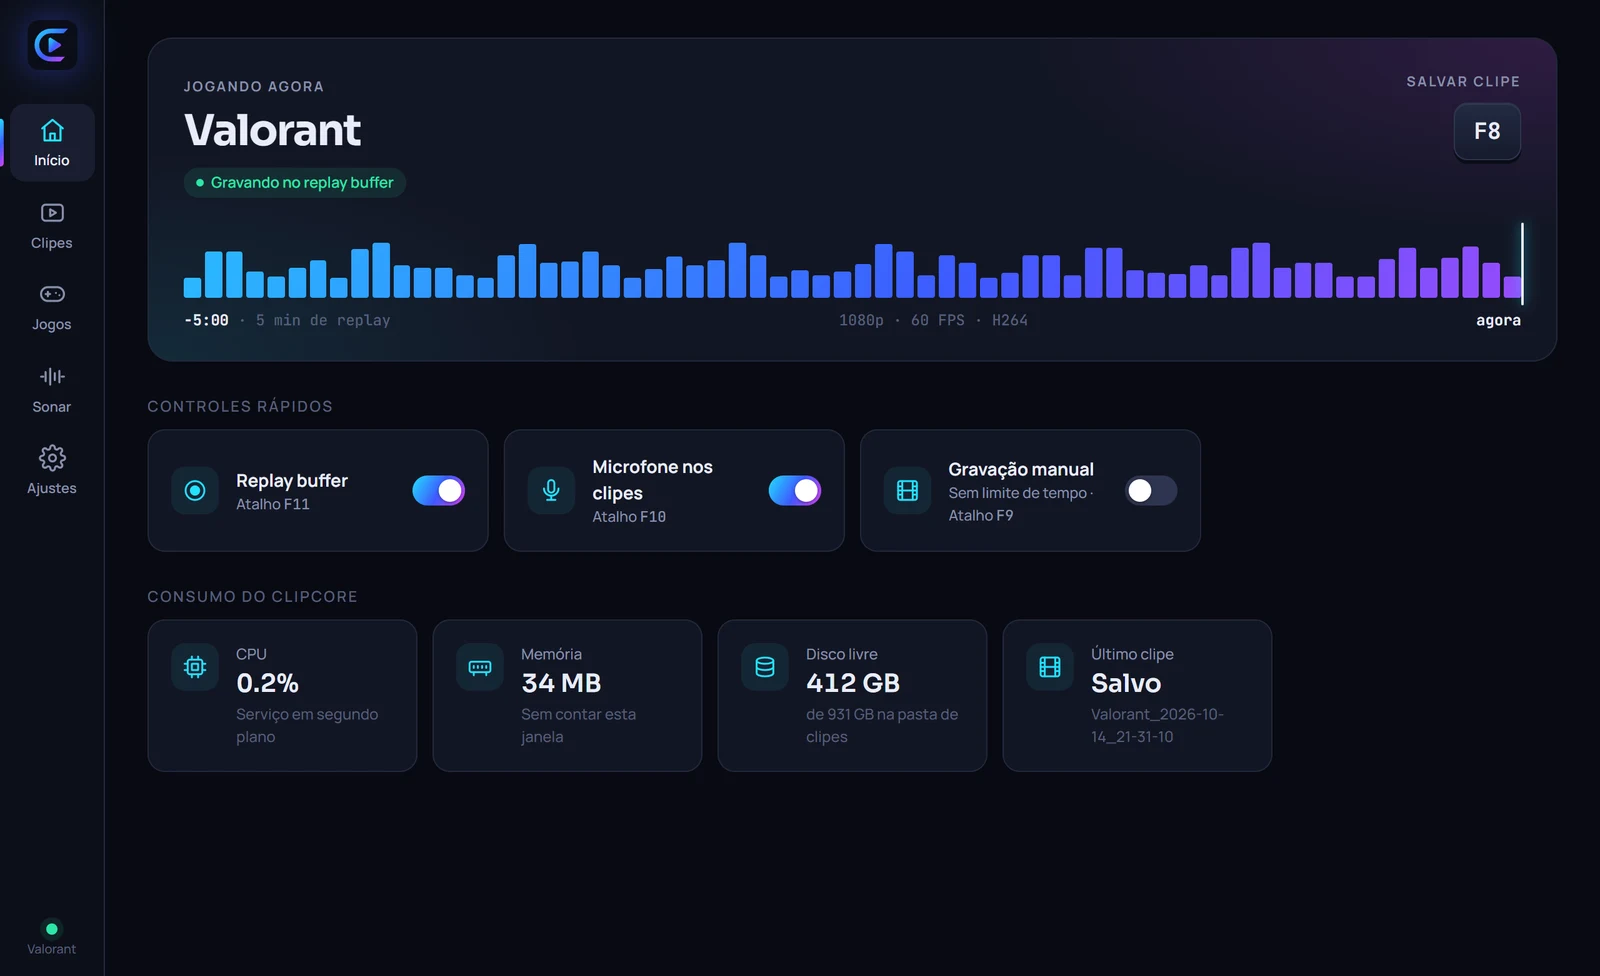The height and width of the screenshot is (976, 1600).
Task: Click the Disco livre database icon
Action: [765, 667]
